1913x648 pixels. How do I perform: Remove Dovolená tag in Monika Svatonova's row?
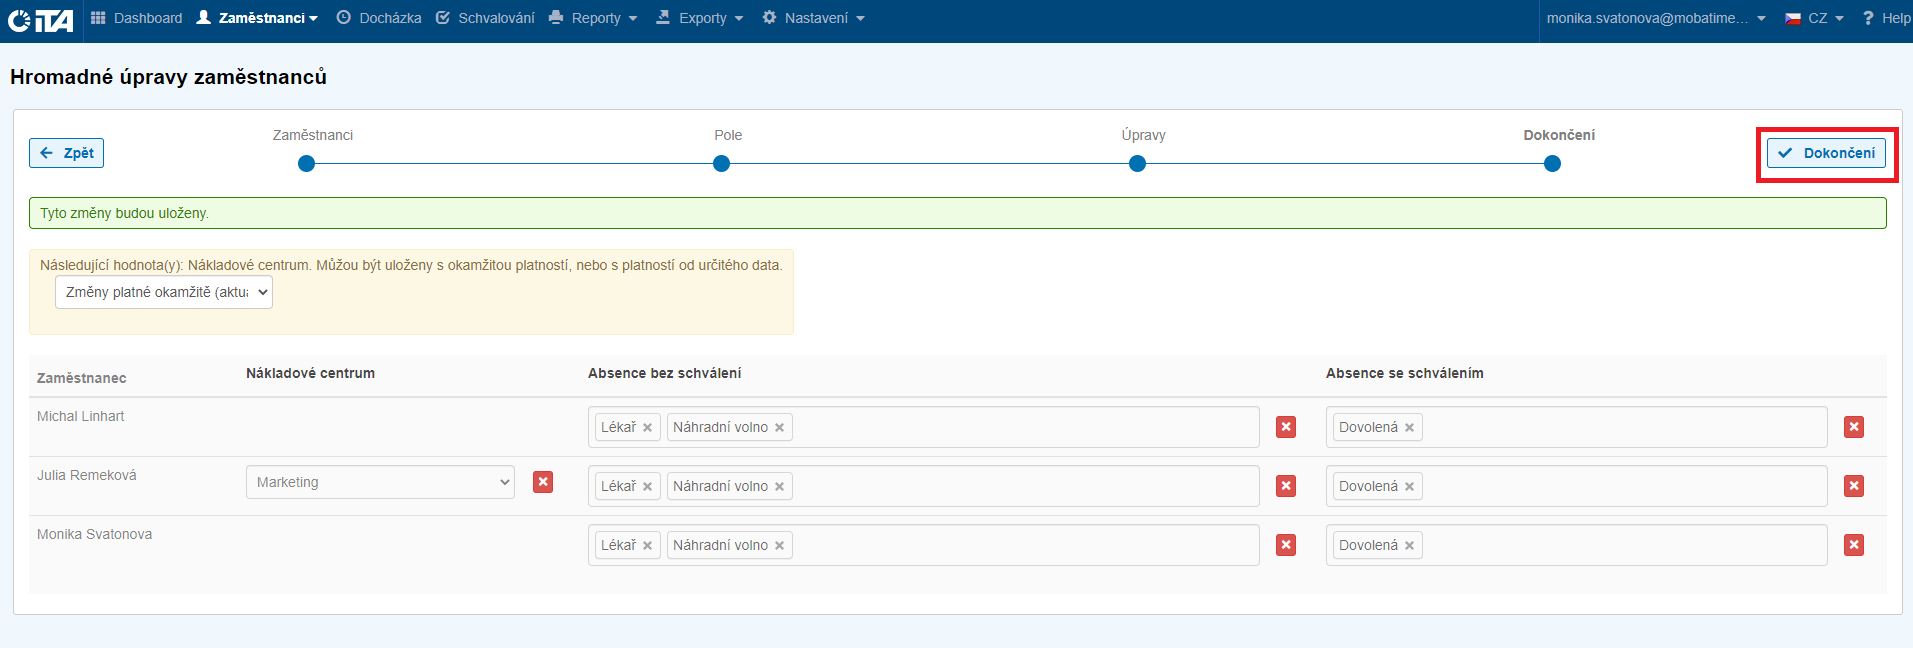(1409, 546)
